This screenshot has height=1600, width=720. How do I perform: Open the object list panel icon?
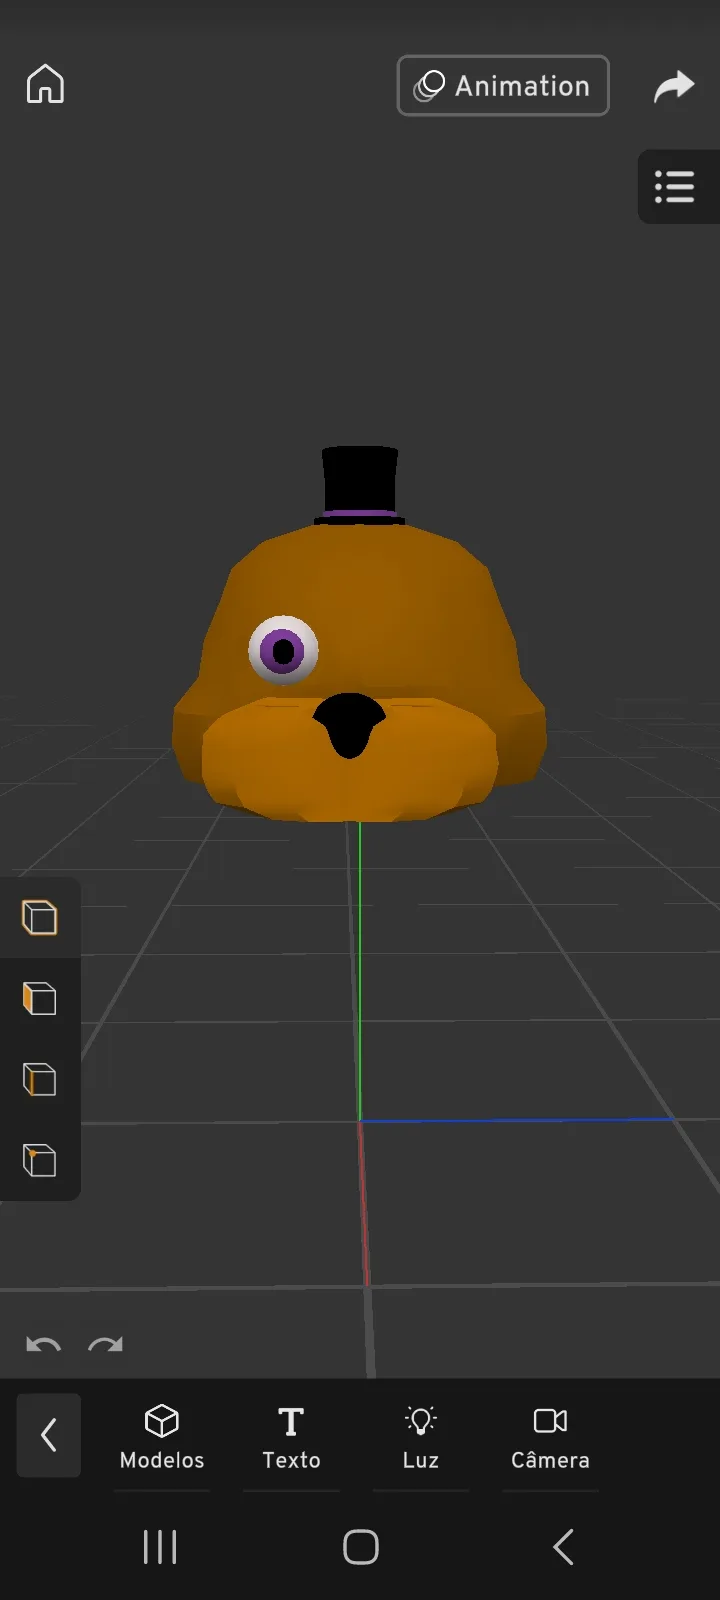click(x=676, y=187)
